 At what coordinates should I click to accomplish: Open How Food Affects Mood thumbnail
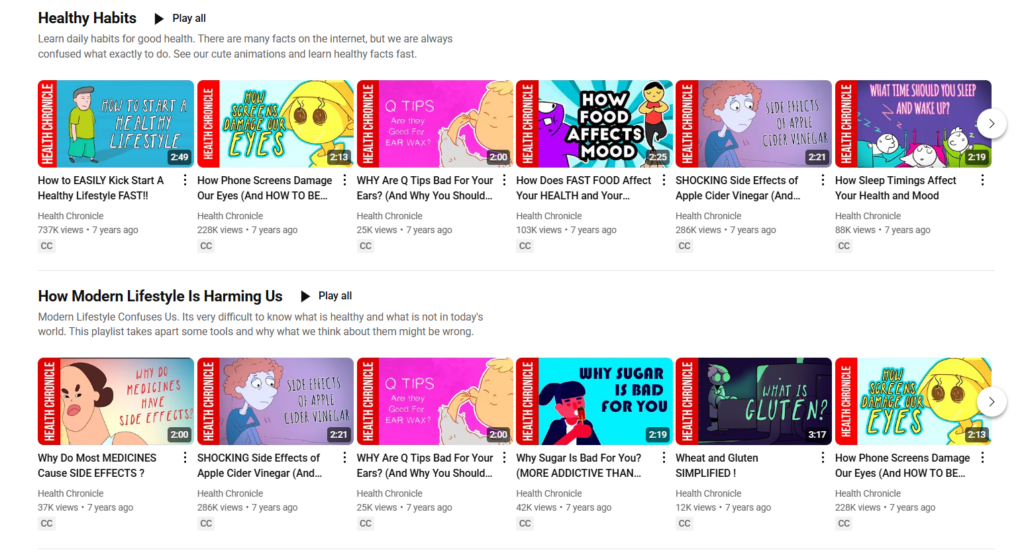pos(594,124)
